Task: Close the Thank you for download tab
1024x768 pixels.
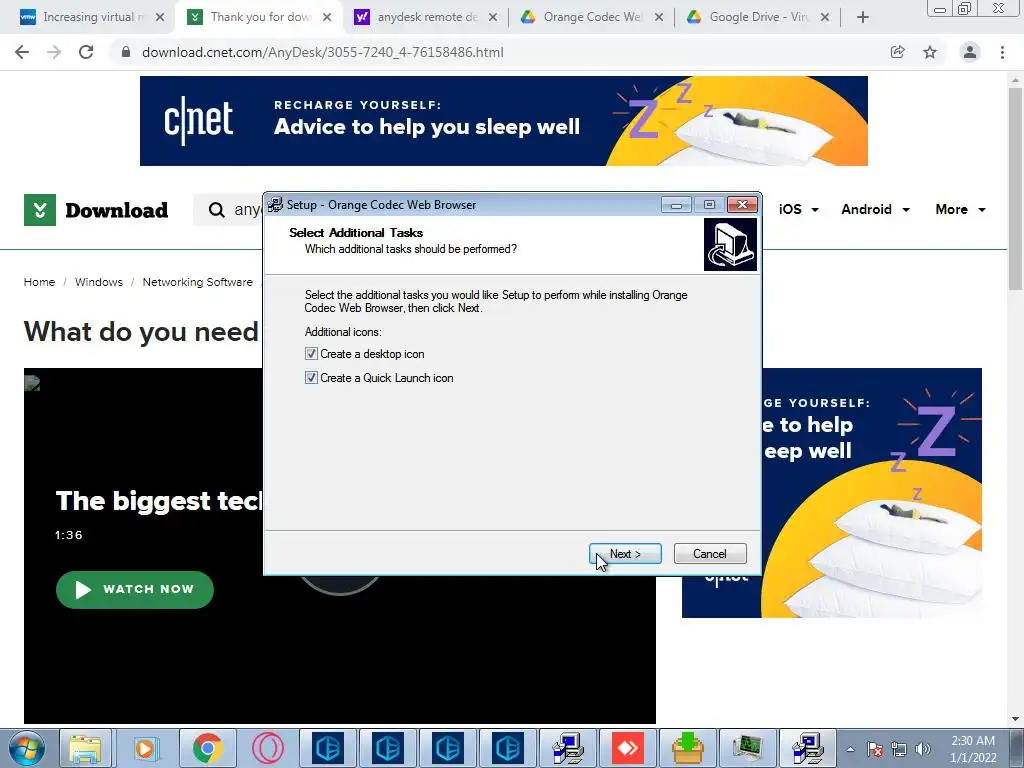Action: 327,17
